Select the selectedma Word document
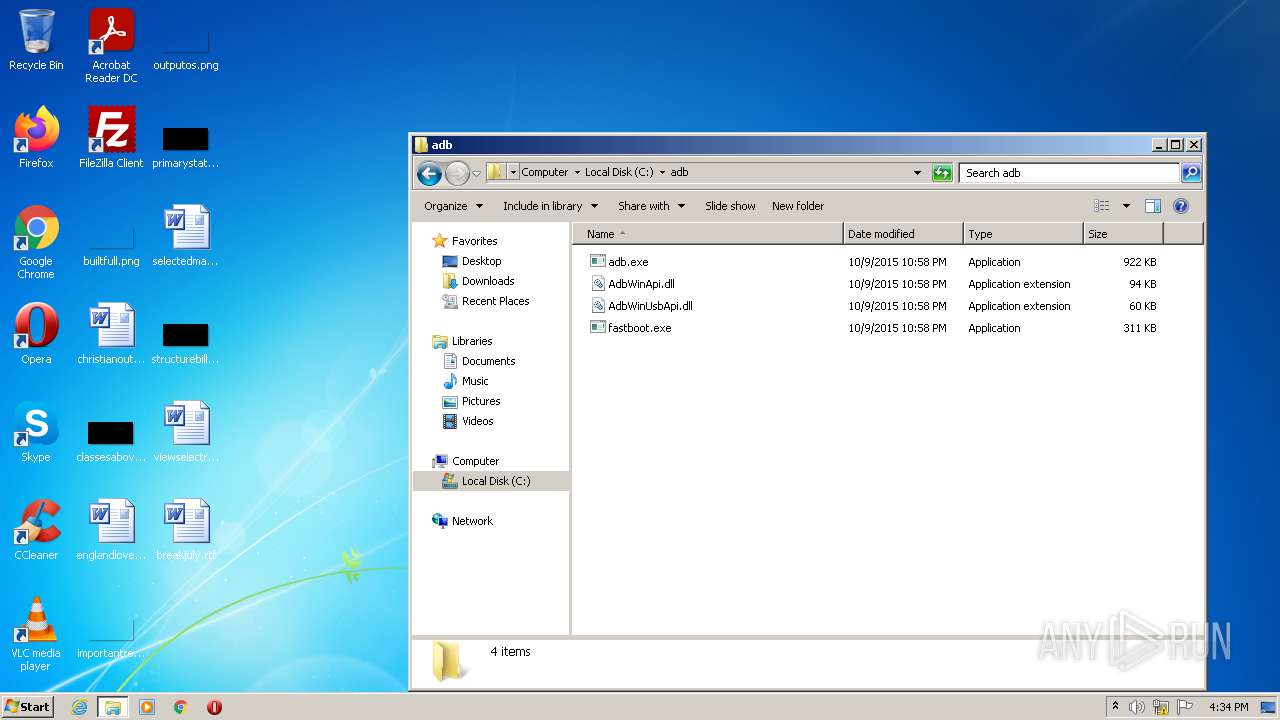 pos(186,236)
